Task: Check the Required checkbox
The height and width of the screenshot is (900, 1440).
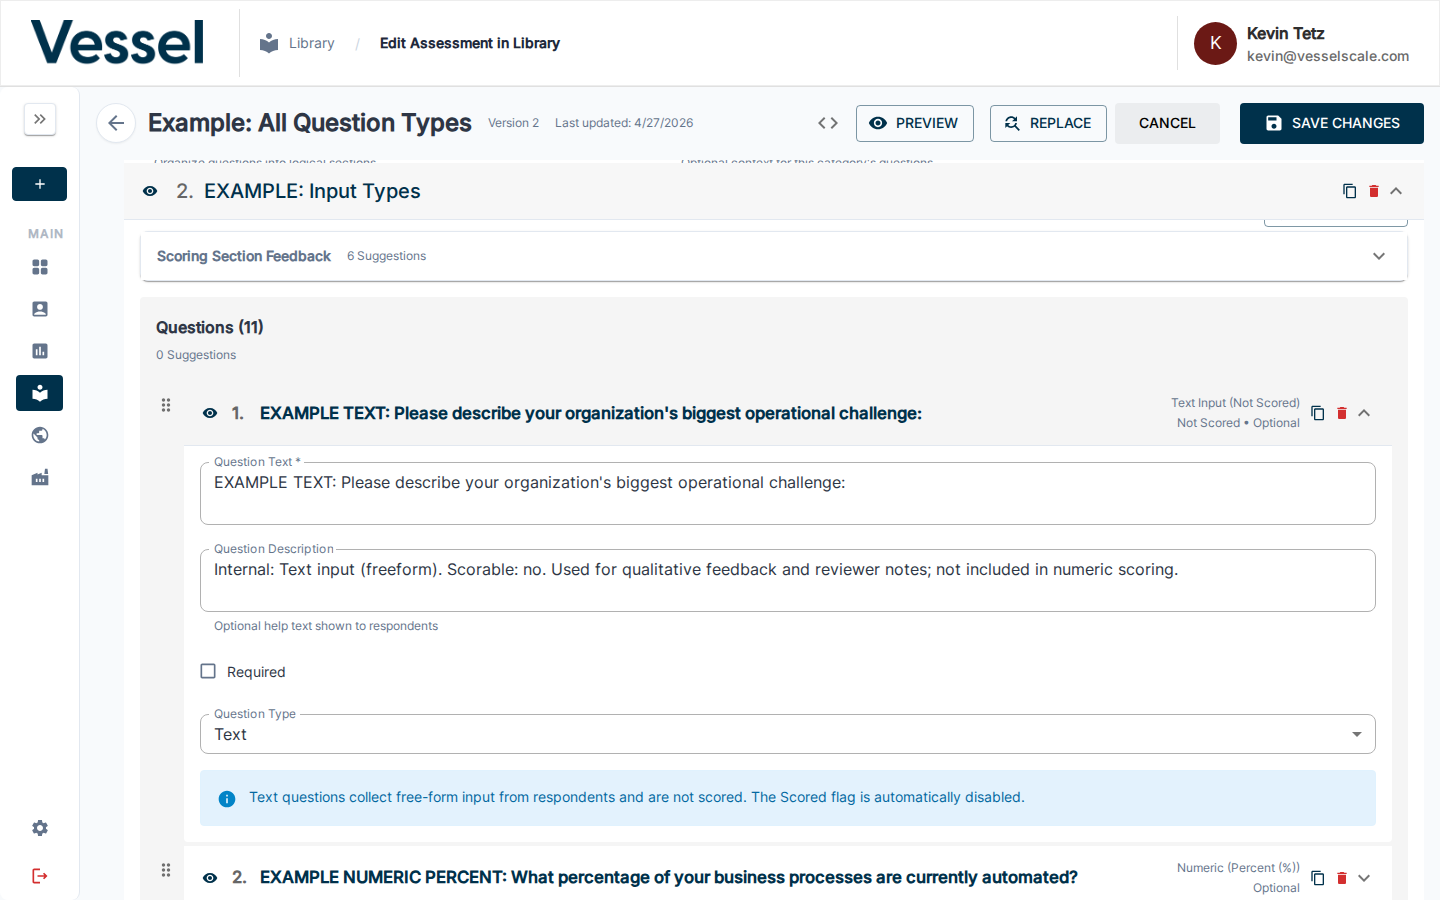Action: (x=208, y=671)
